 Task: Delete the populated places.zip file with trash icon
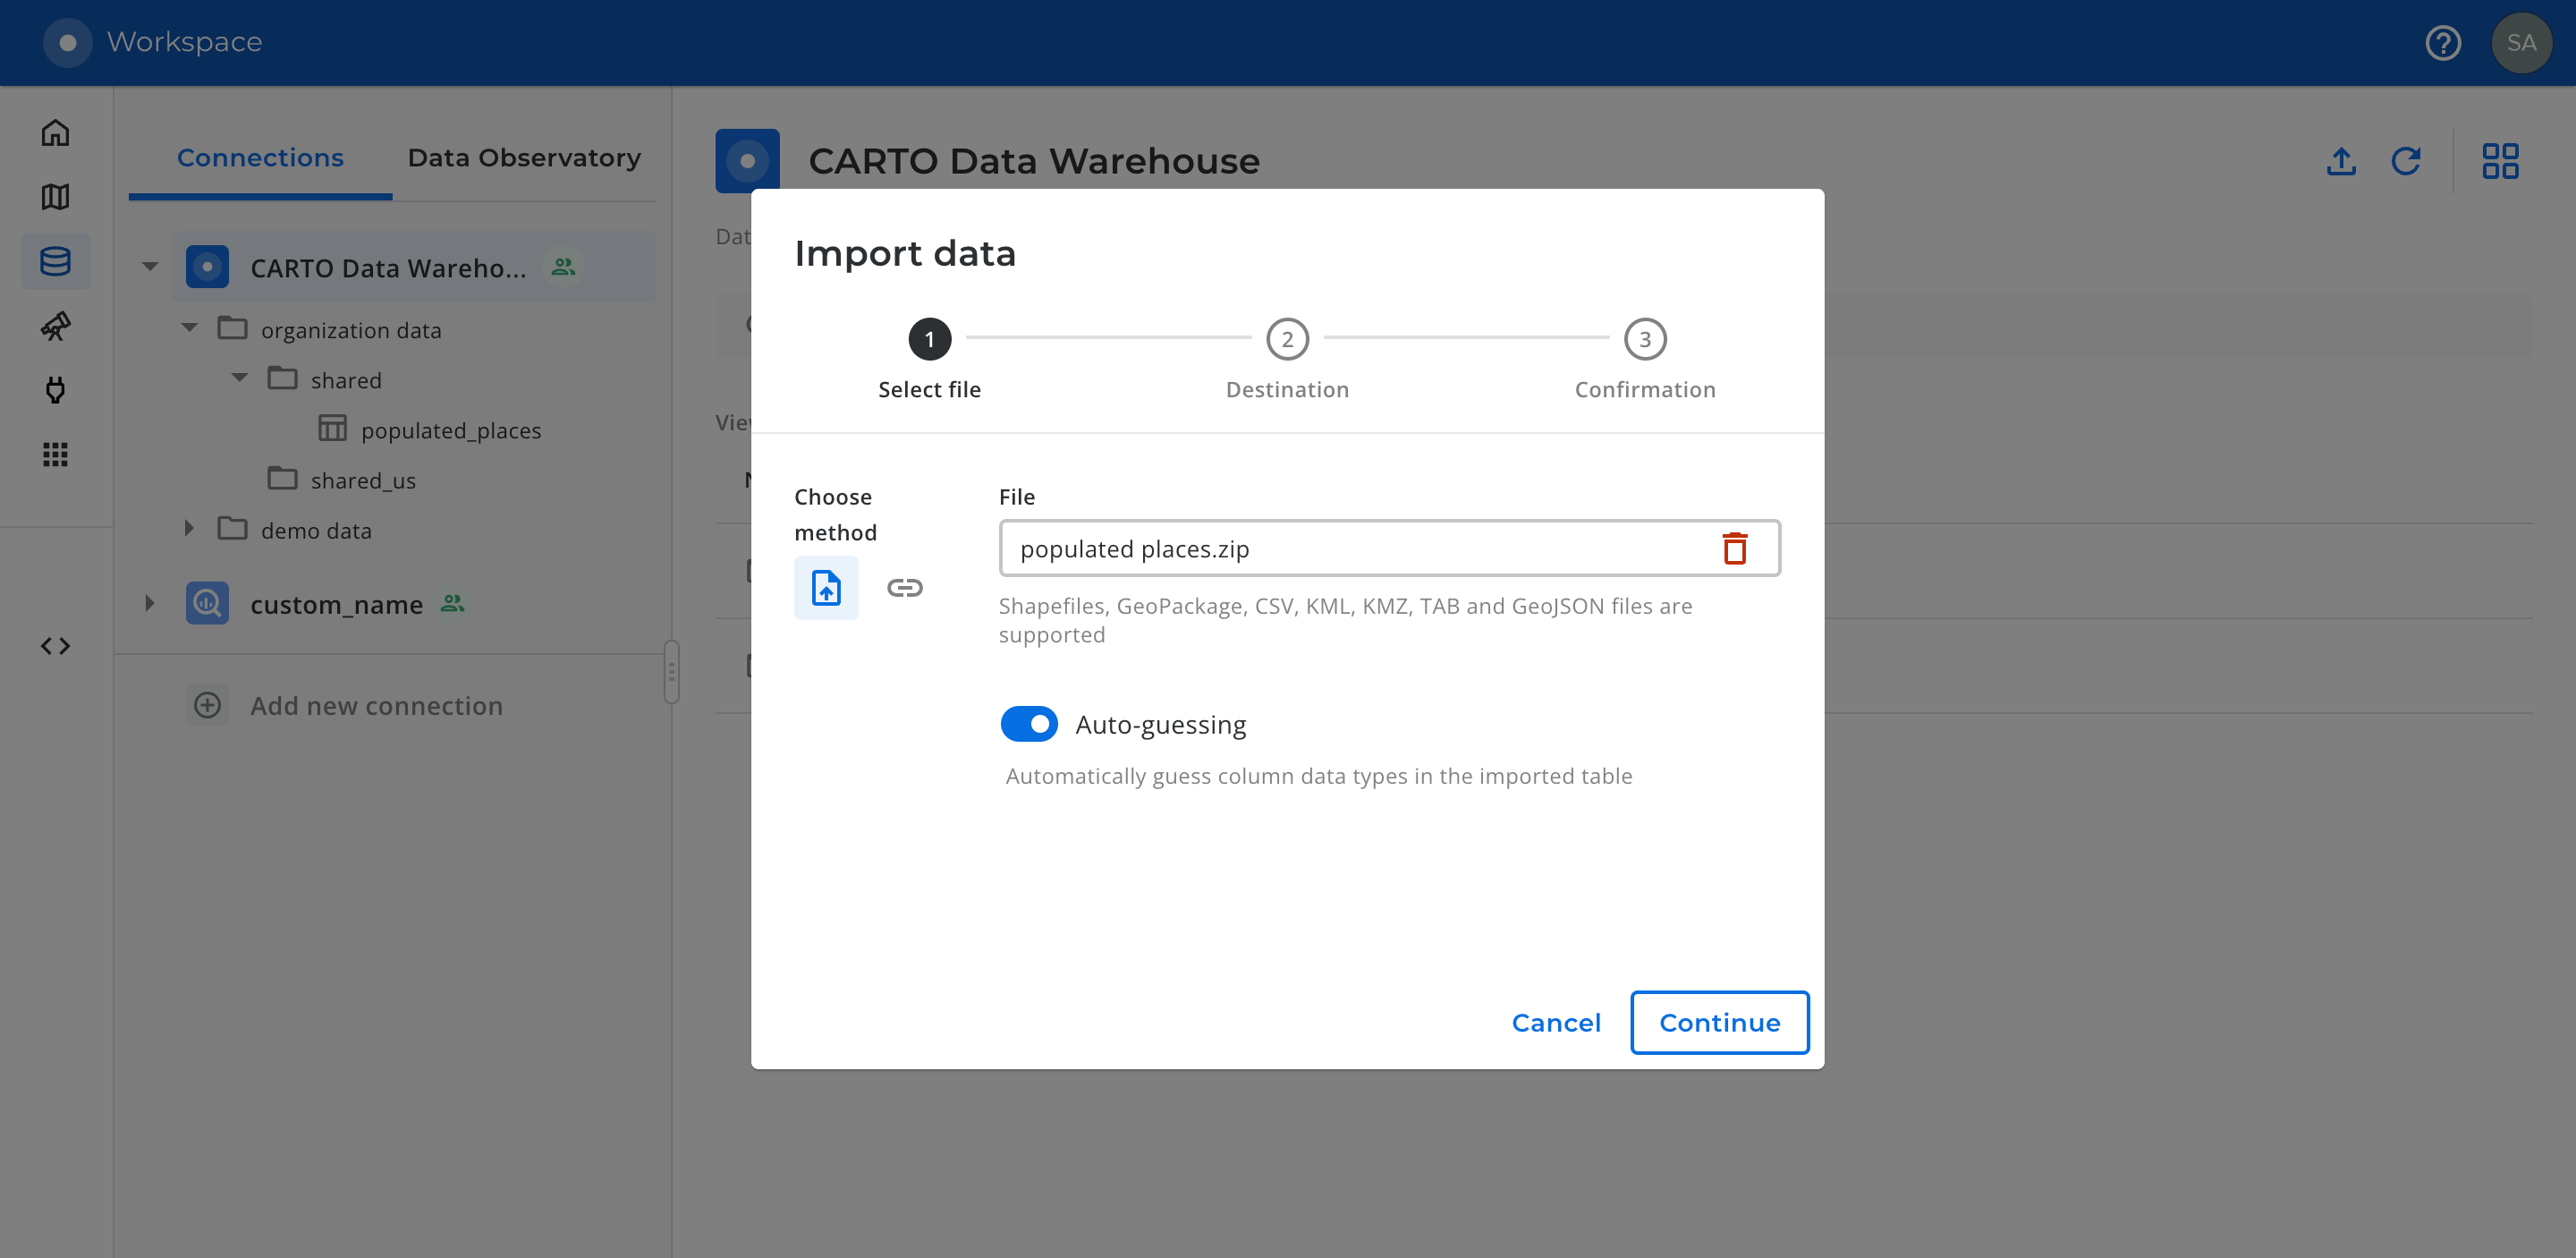(1735, 548)
